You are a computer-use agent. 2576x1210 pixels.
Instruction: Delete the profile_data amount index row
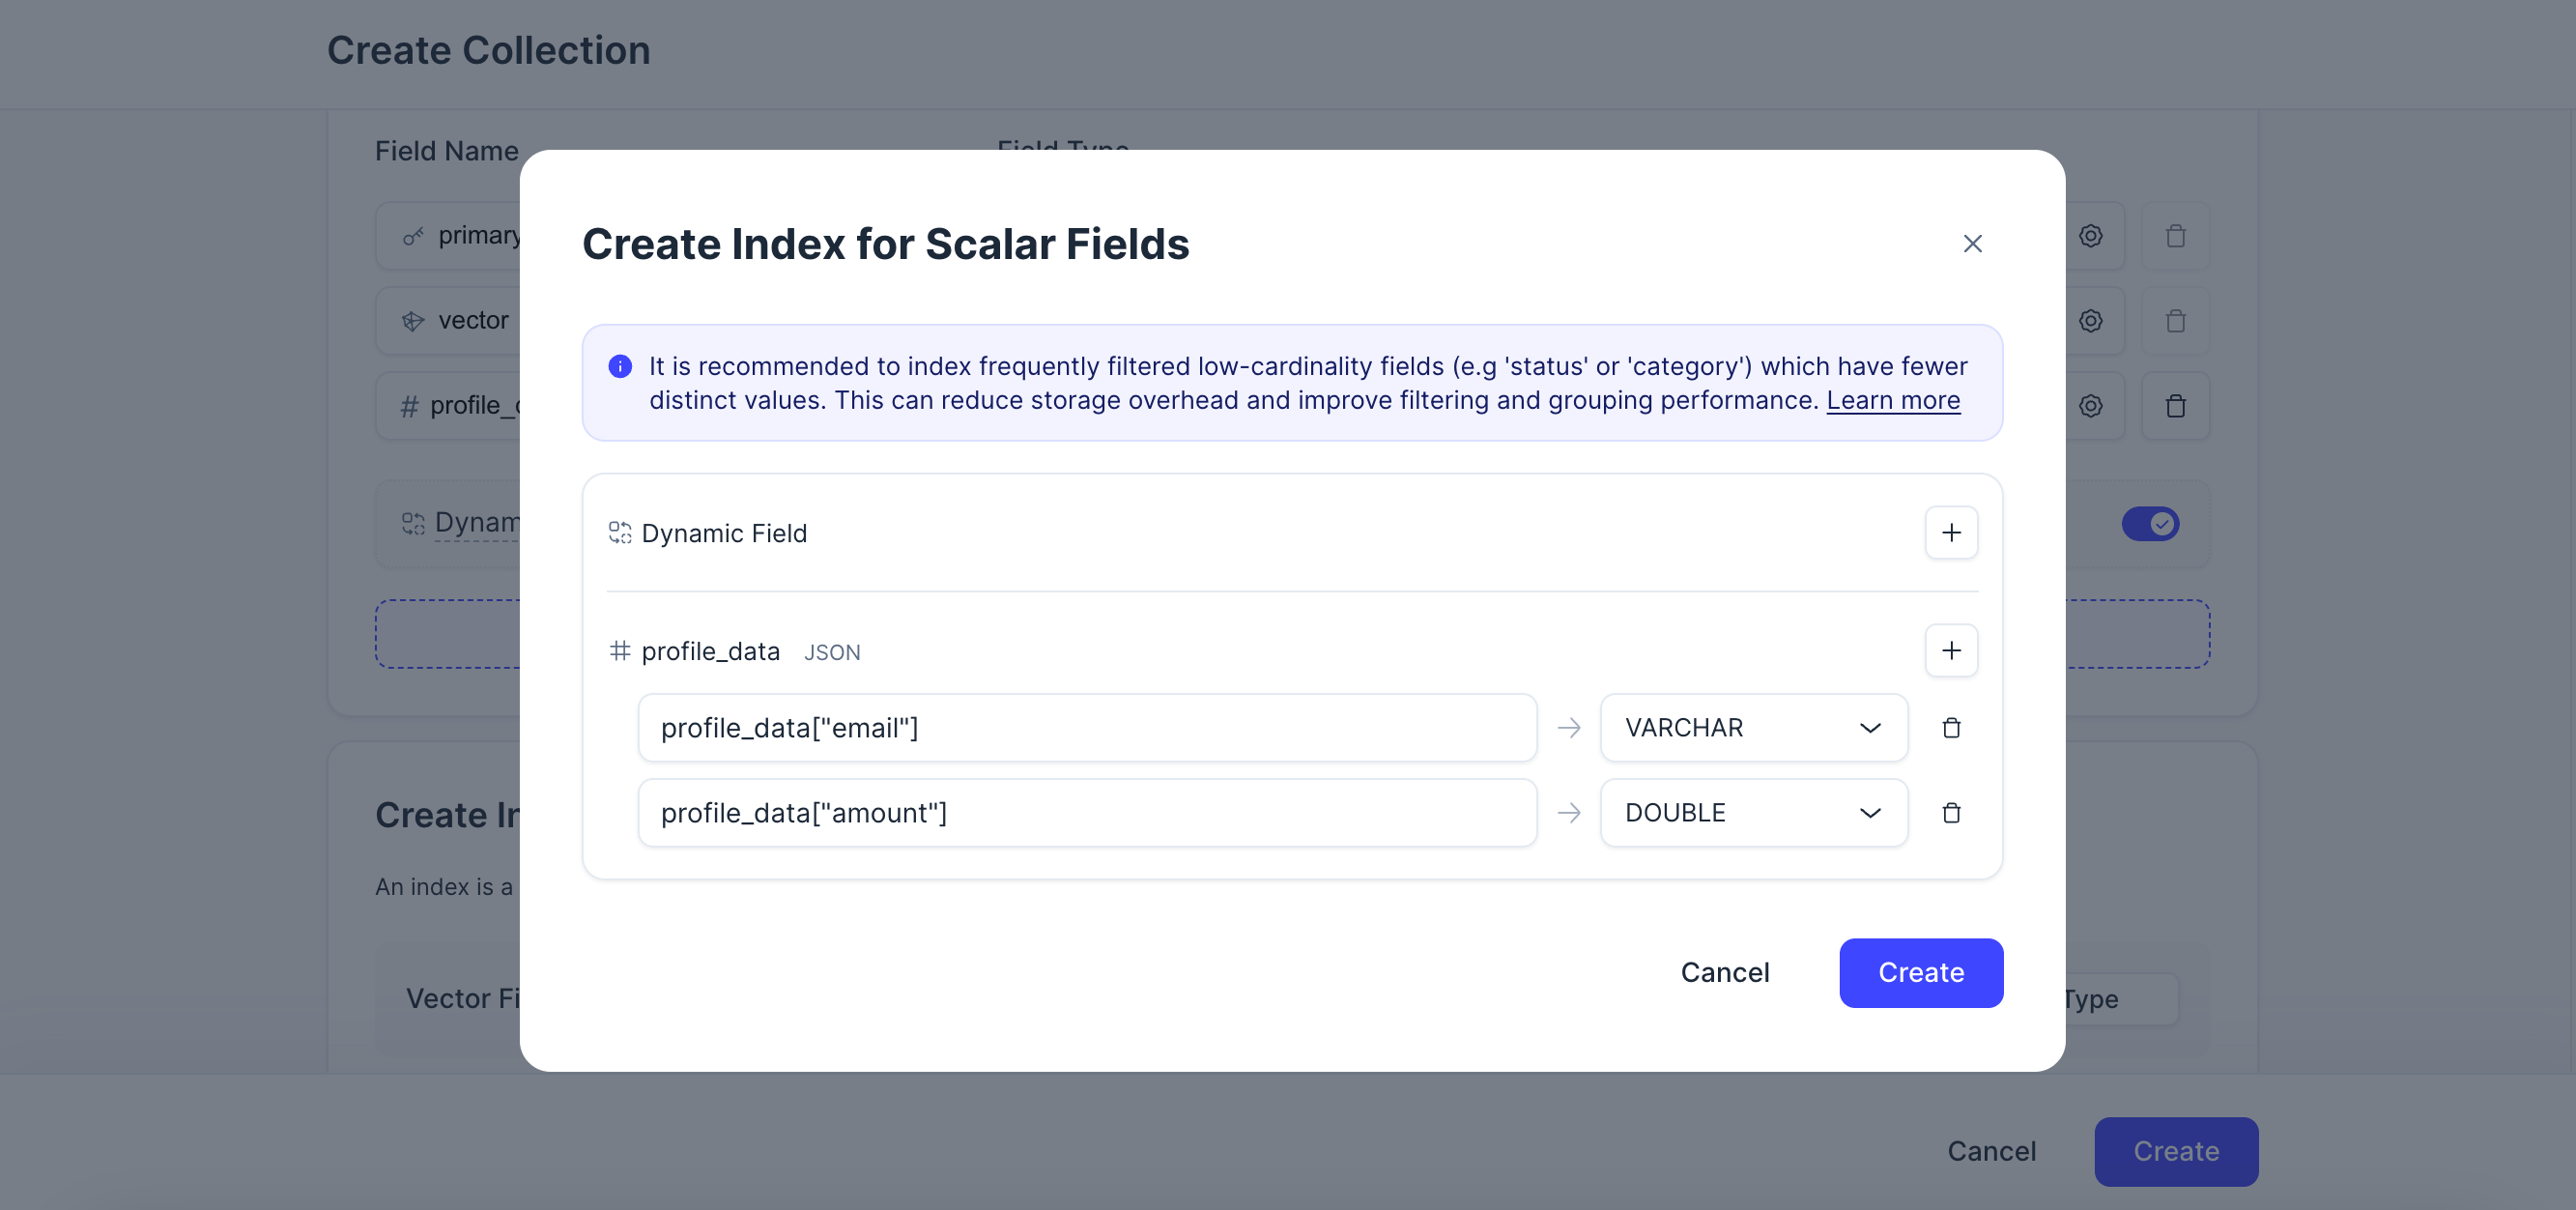click(x=1951, y=813)
